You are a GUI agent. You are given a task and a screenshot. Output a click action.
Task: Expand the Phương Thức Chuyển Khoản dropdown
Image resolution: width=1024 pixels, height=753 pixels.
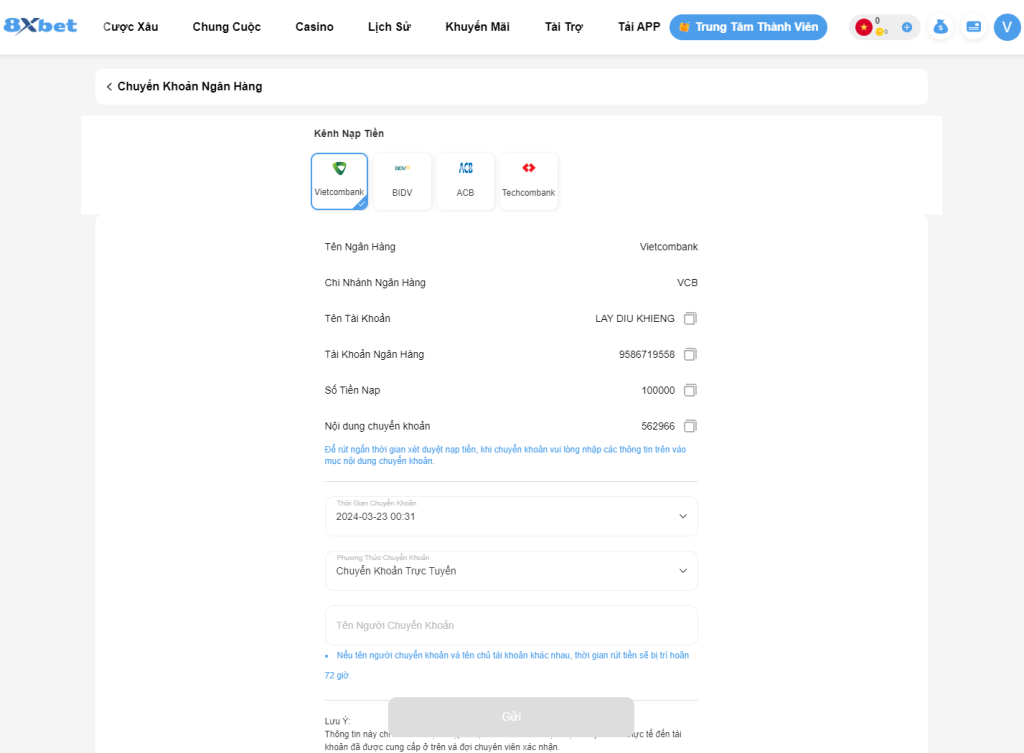(x=511, y=571)
